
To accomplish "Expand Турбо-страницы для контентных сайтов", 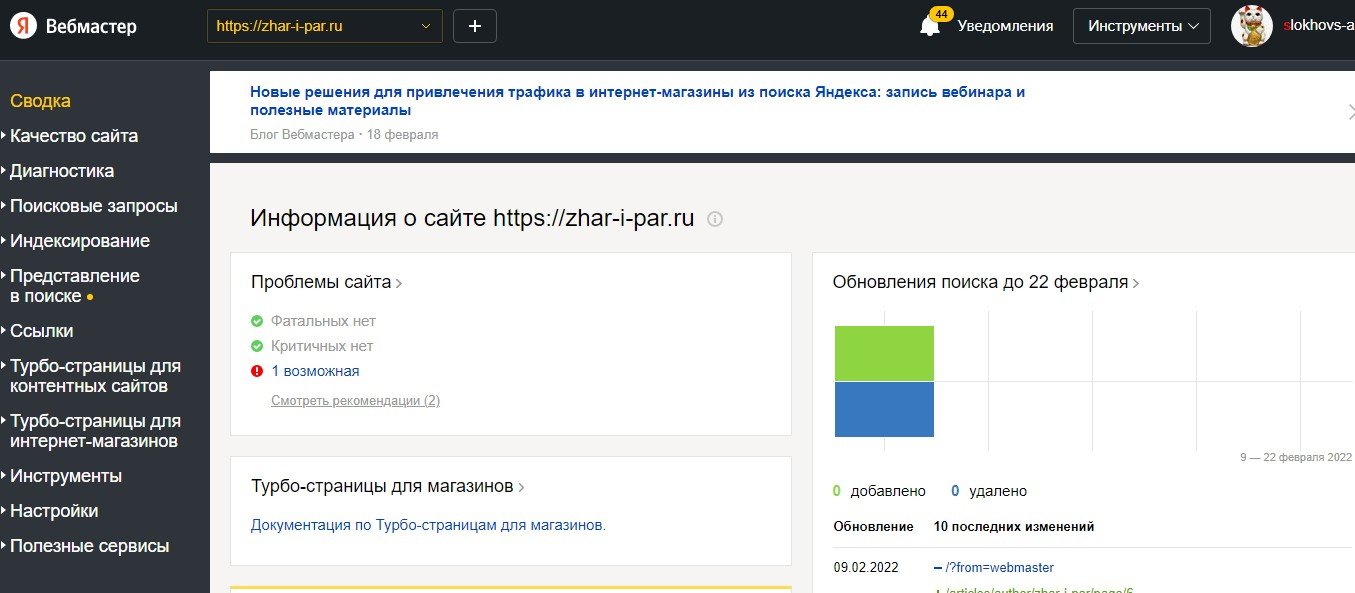I will (96, 376).
